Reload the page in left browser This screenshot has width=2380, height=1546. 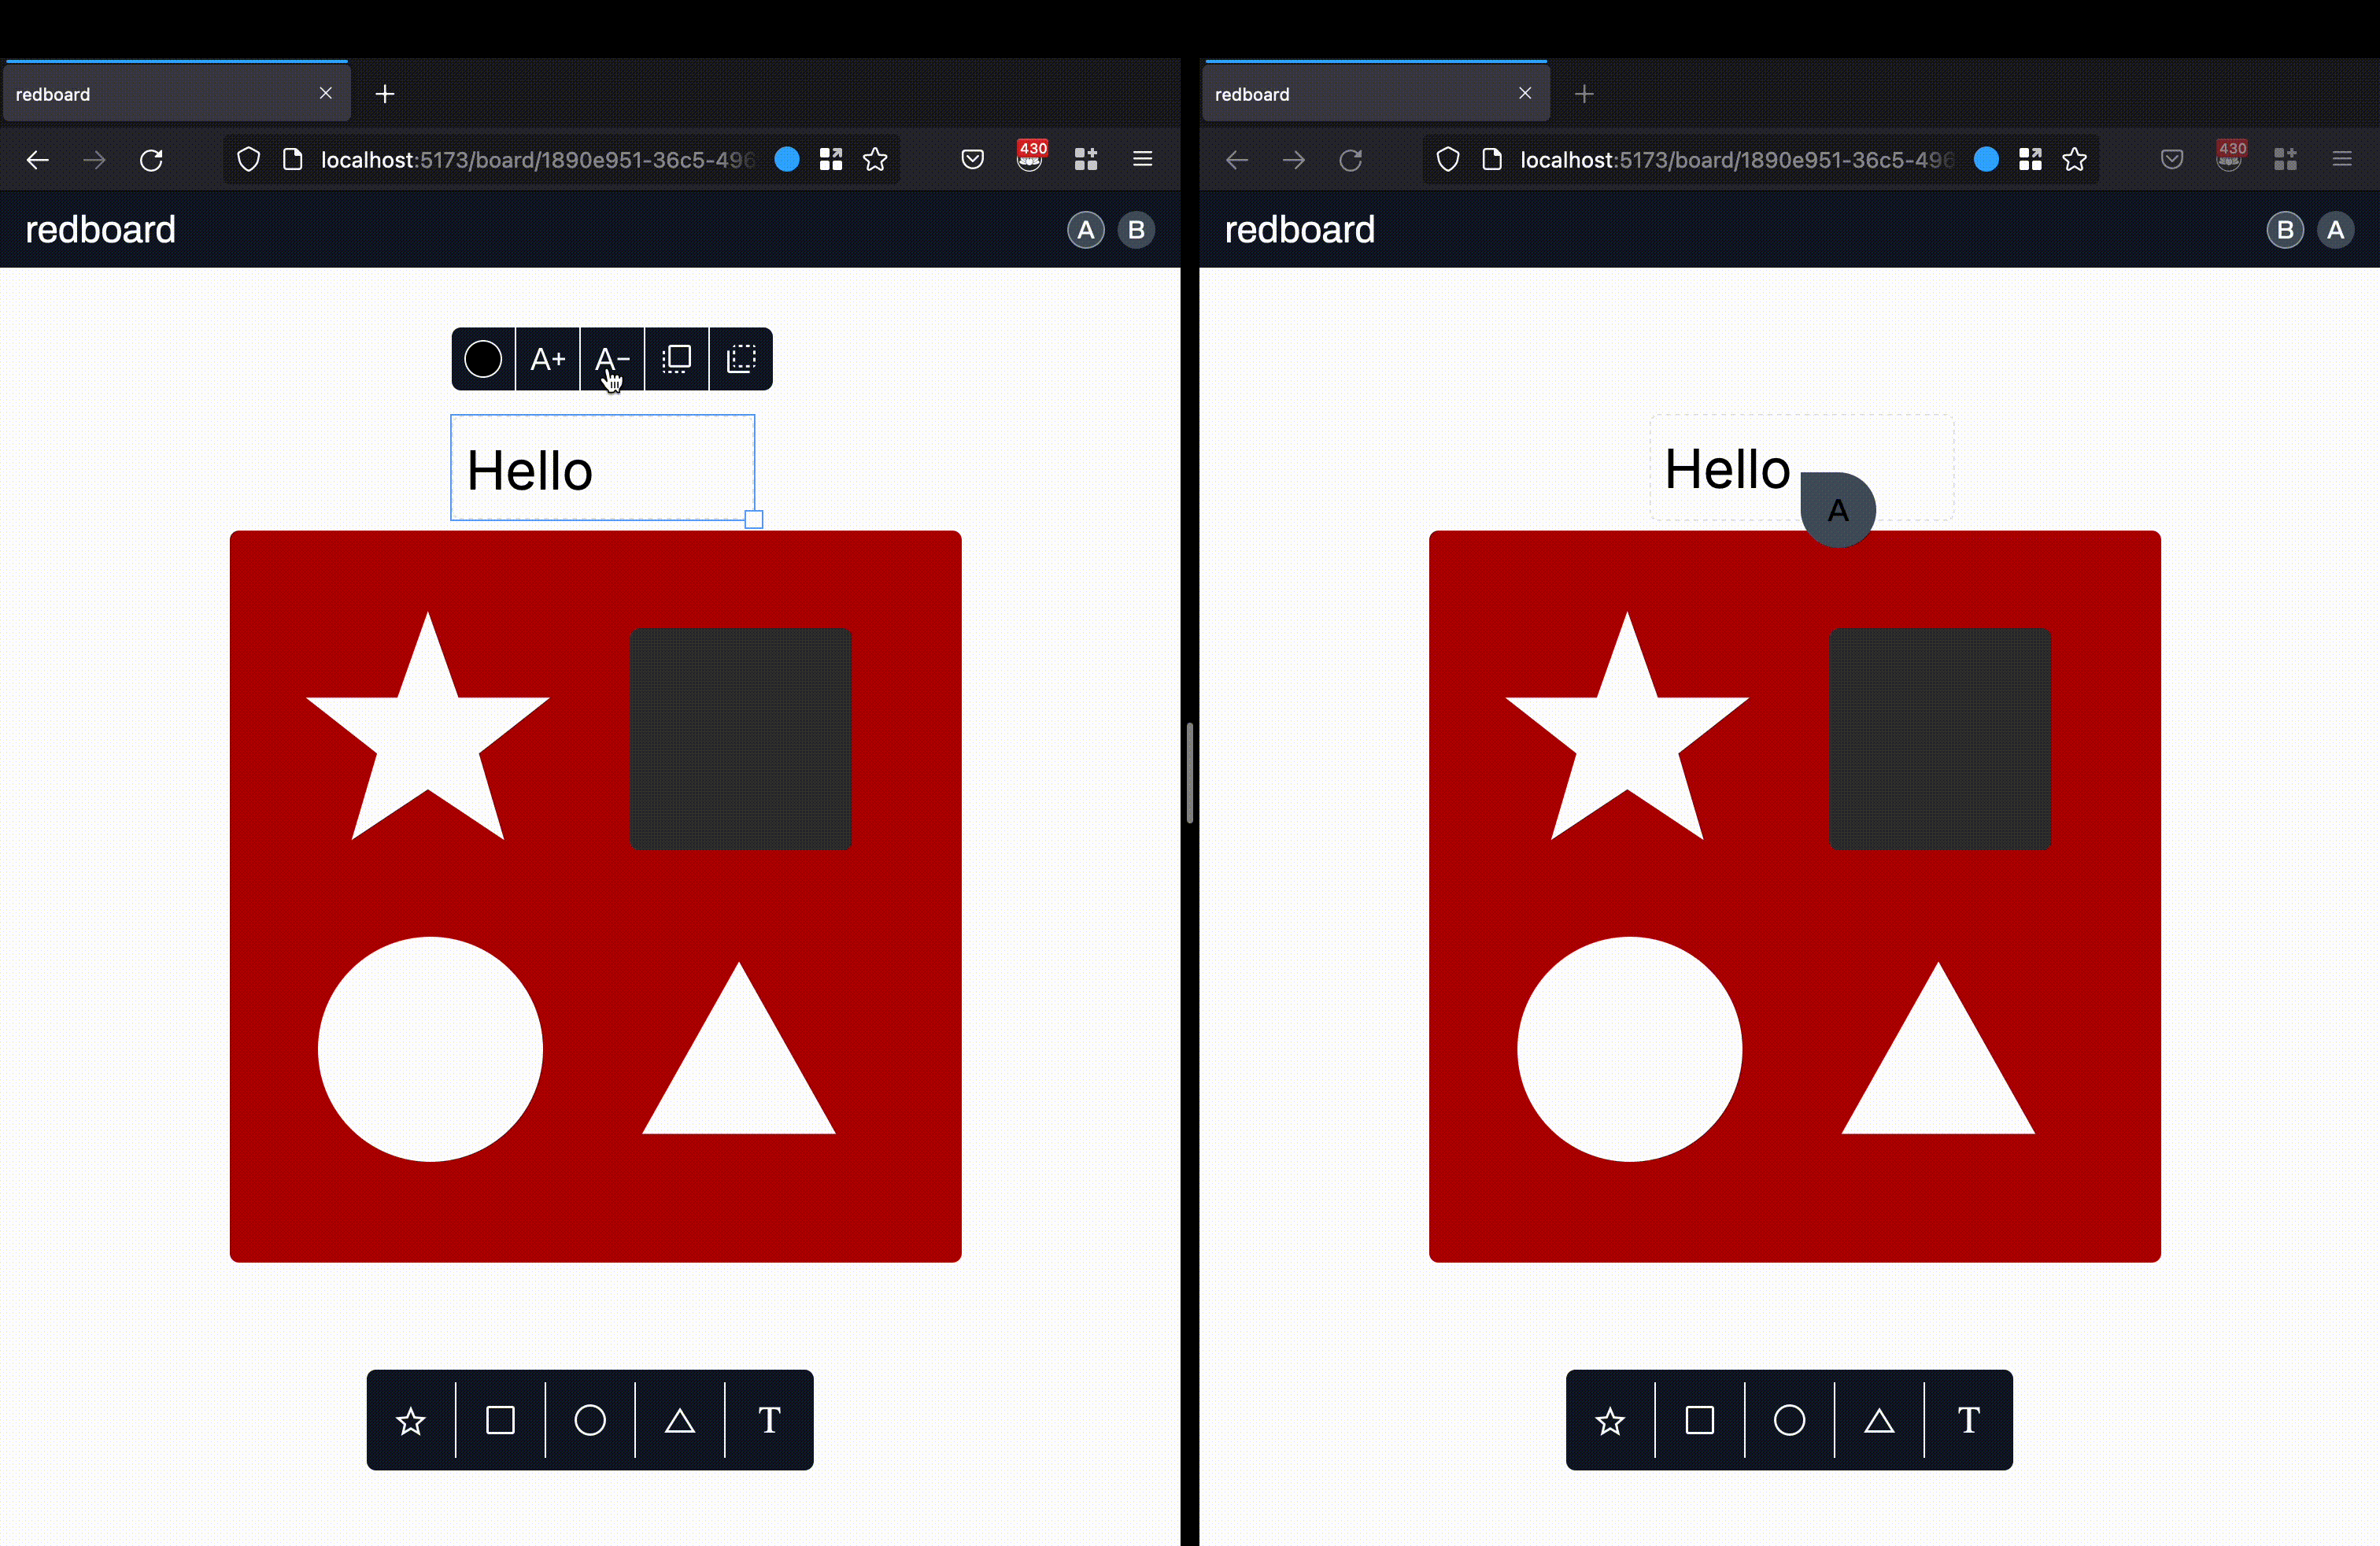point(151,160)
